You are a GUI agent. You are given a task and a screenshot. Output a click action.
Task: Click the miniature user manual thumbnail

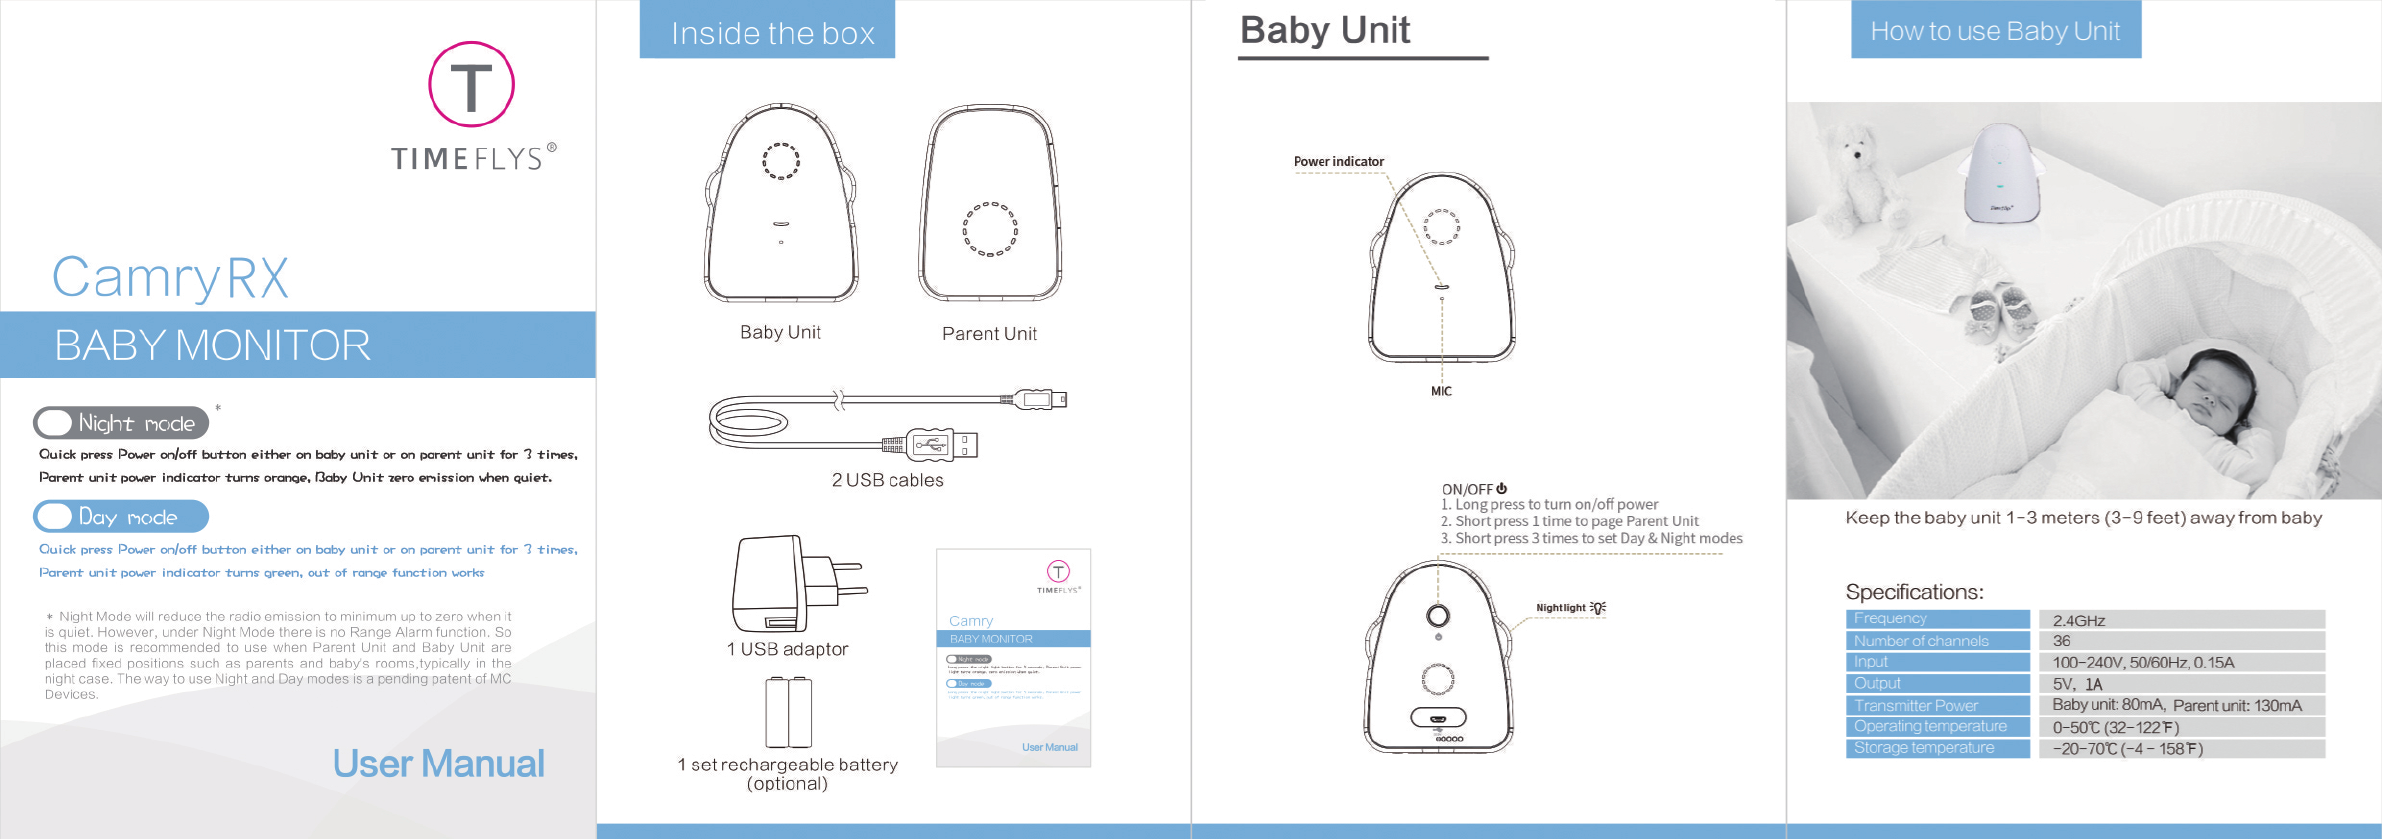tap(1013, 658)
